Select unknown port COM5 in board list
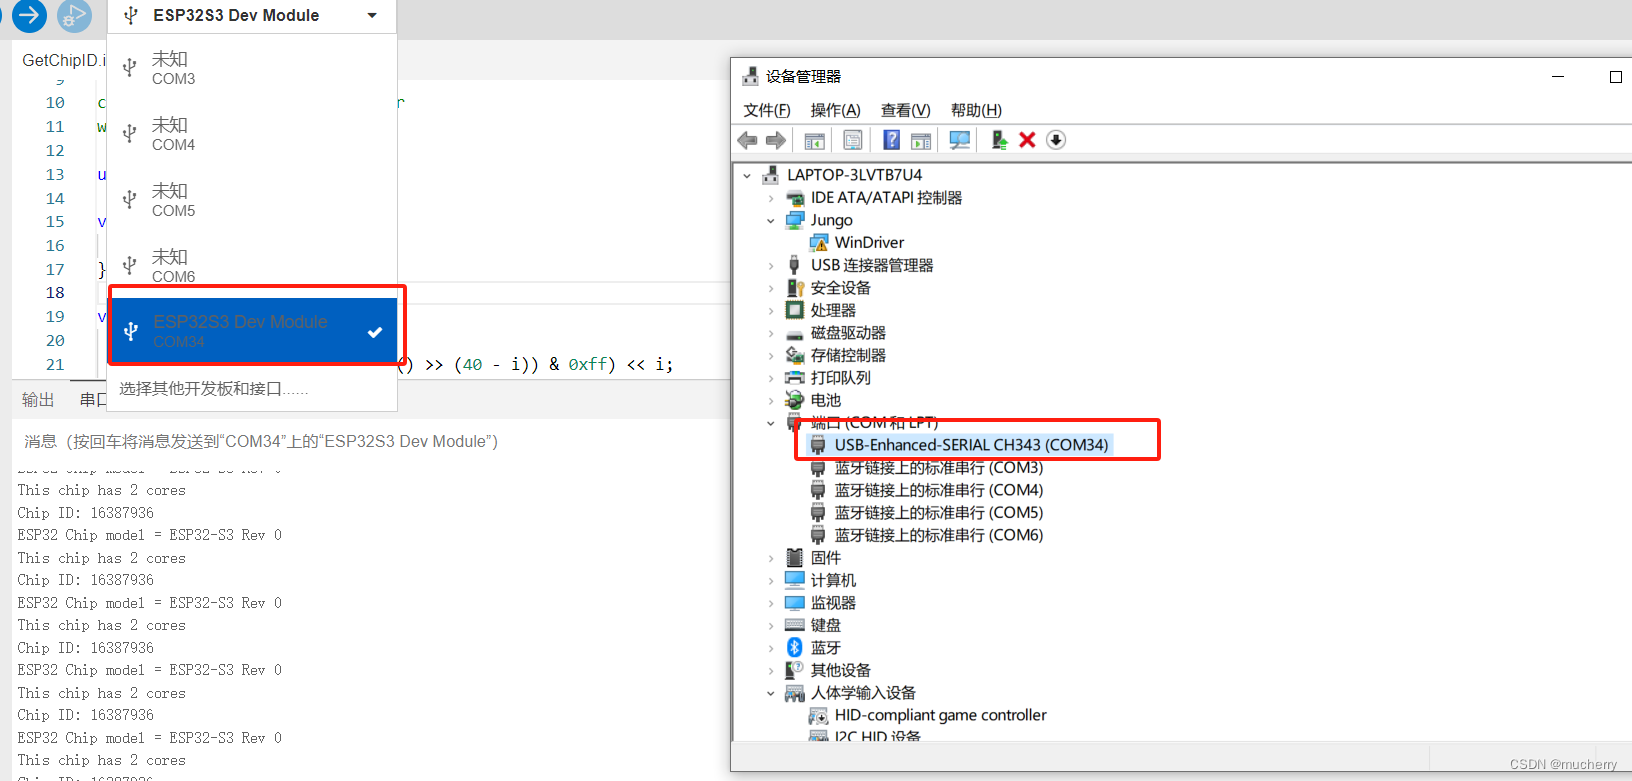Viewport: 1632px width, 781px height. pyautogui.click(x=252, y=200)
